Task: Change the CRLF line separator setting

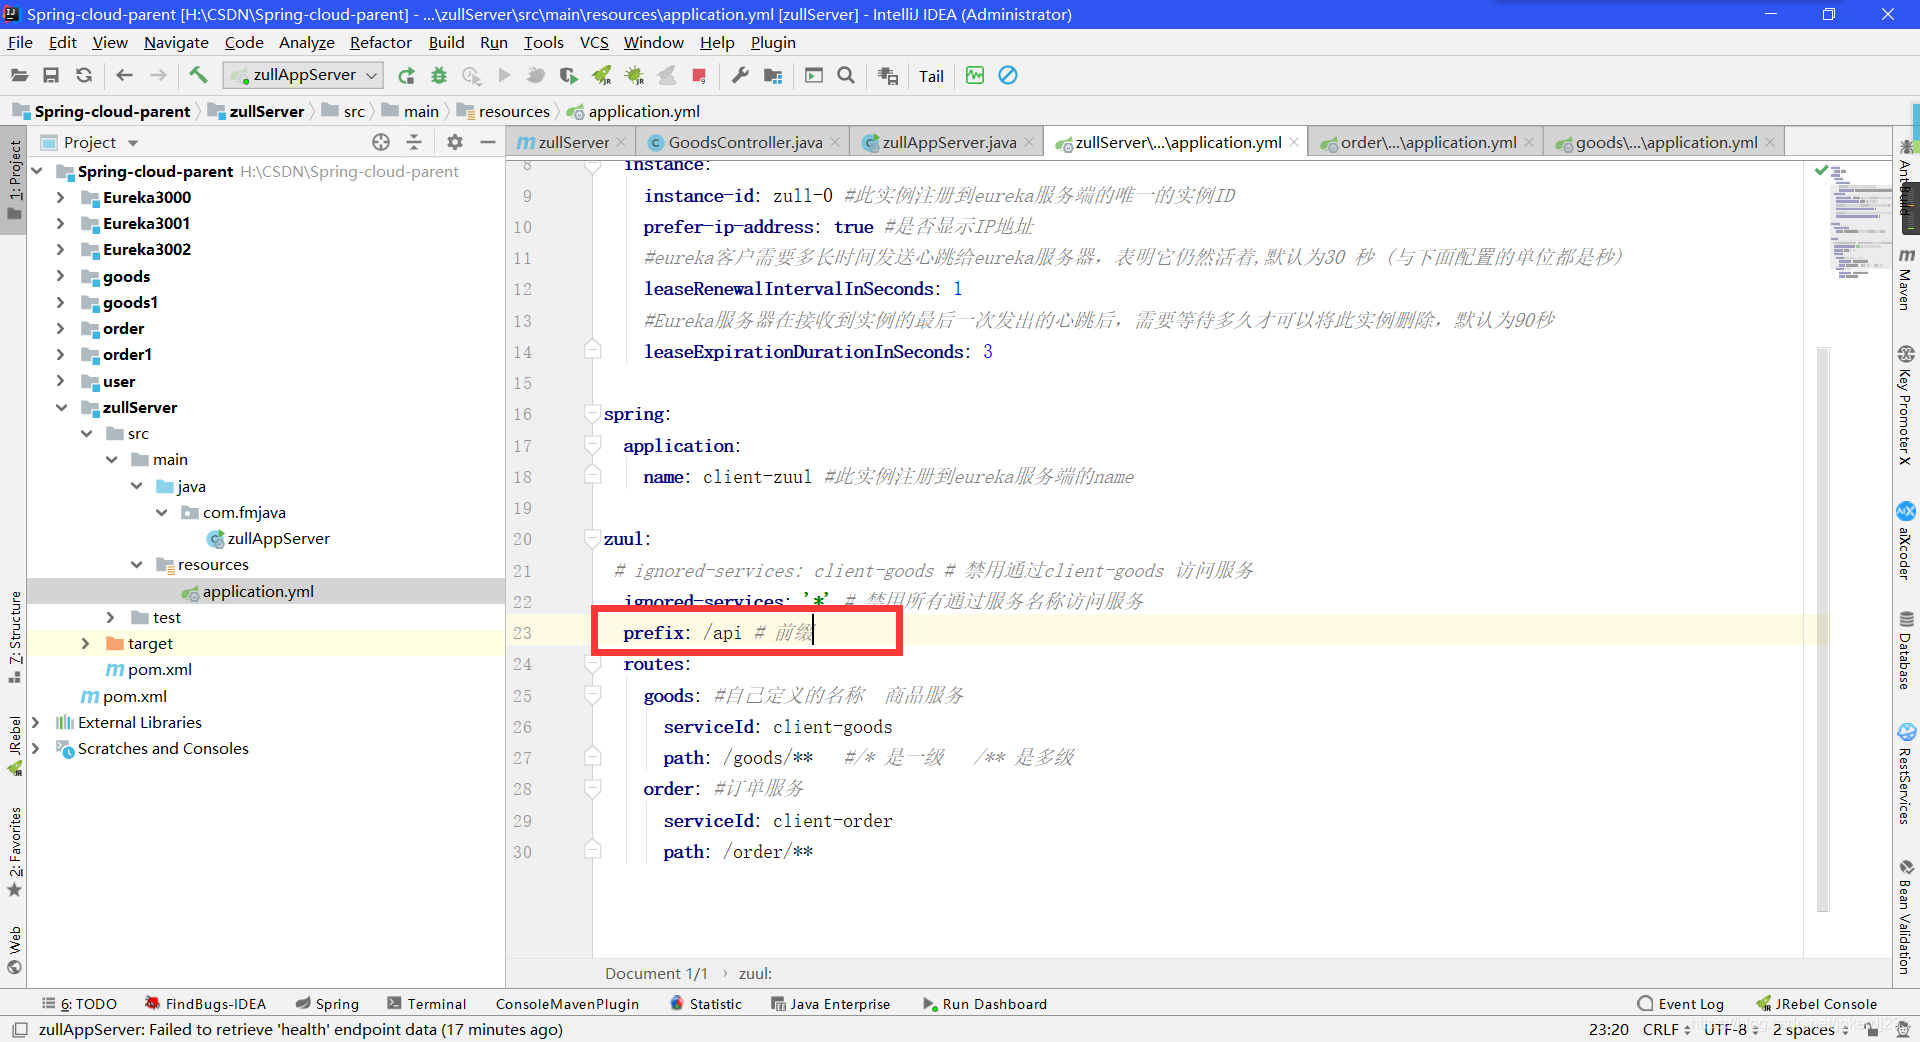Action: pos(1666,1029)
